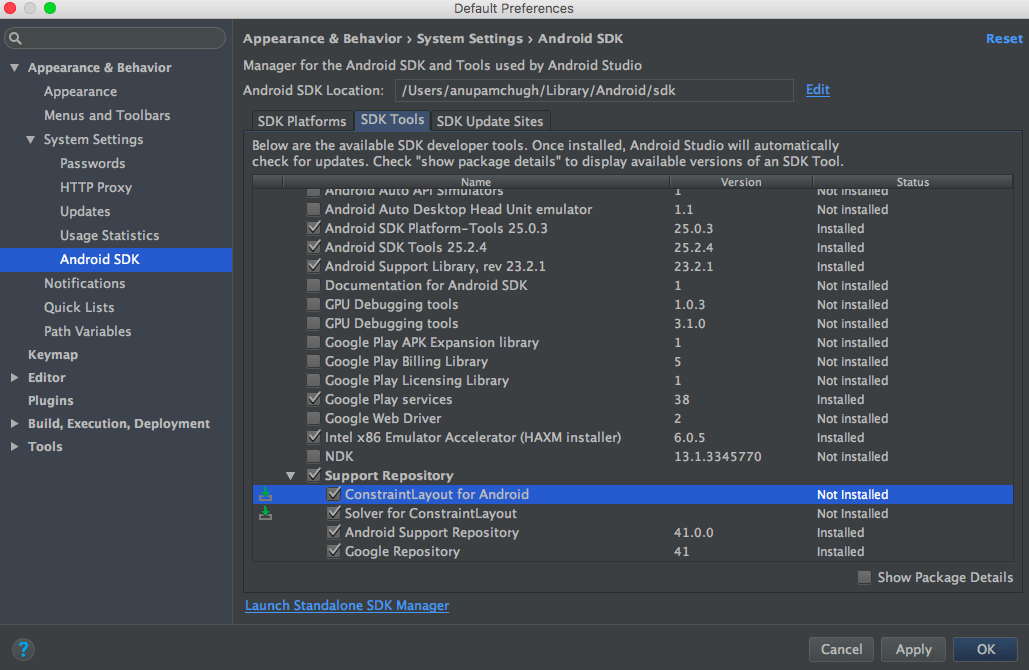Check the NDK checkbox
The height and width of the screenshot is (670, 1029).
[314, 456]
